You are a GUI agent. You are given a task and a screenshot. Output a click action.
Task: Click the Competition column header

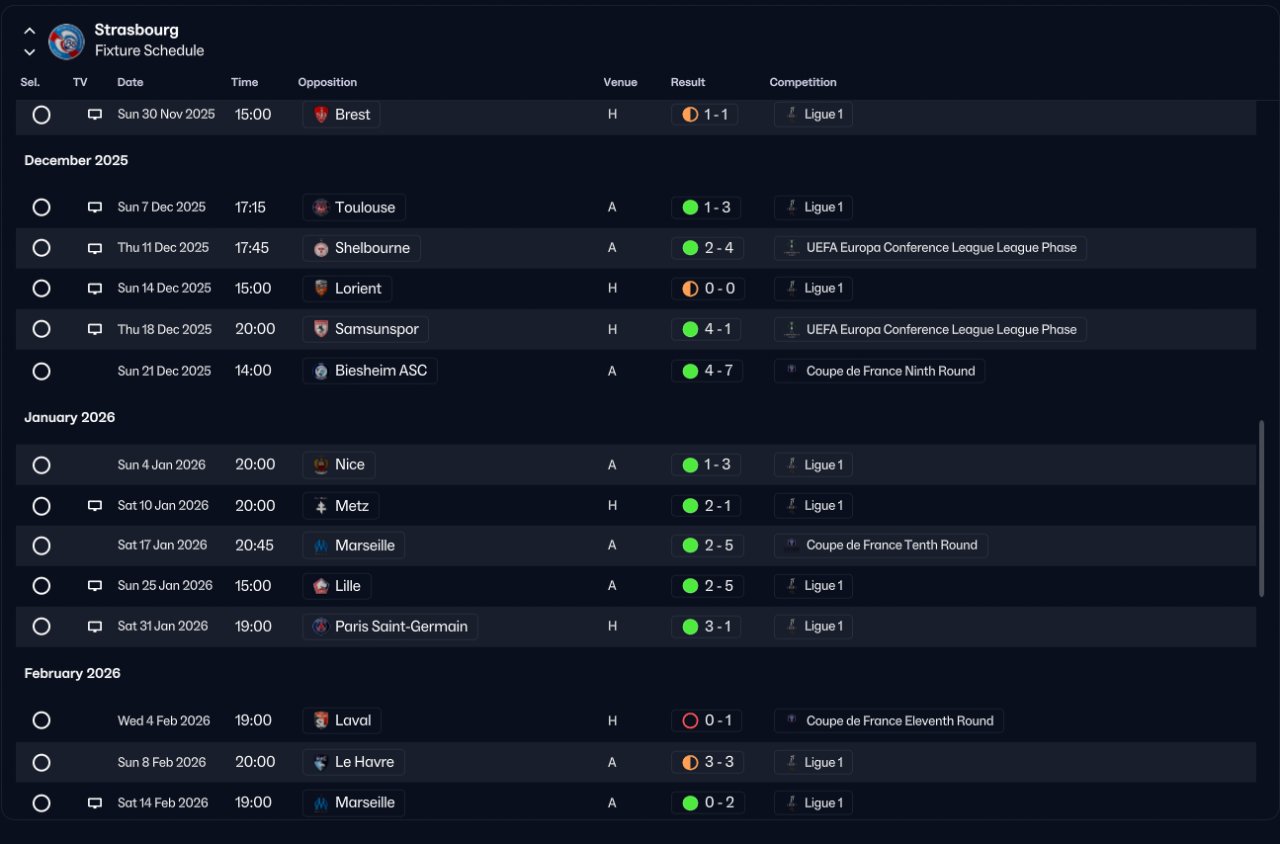[803, 82]
